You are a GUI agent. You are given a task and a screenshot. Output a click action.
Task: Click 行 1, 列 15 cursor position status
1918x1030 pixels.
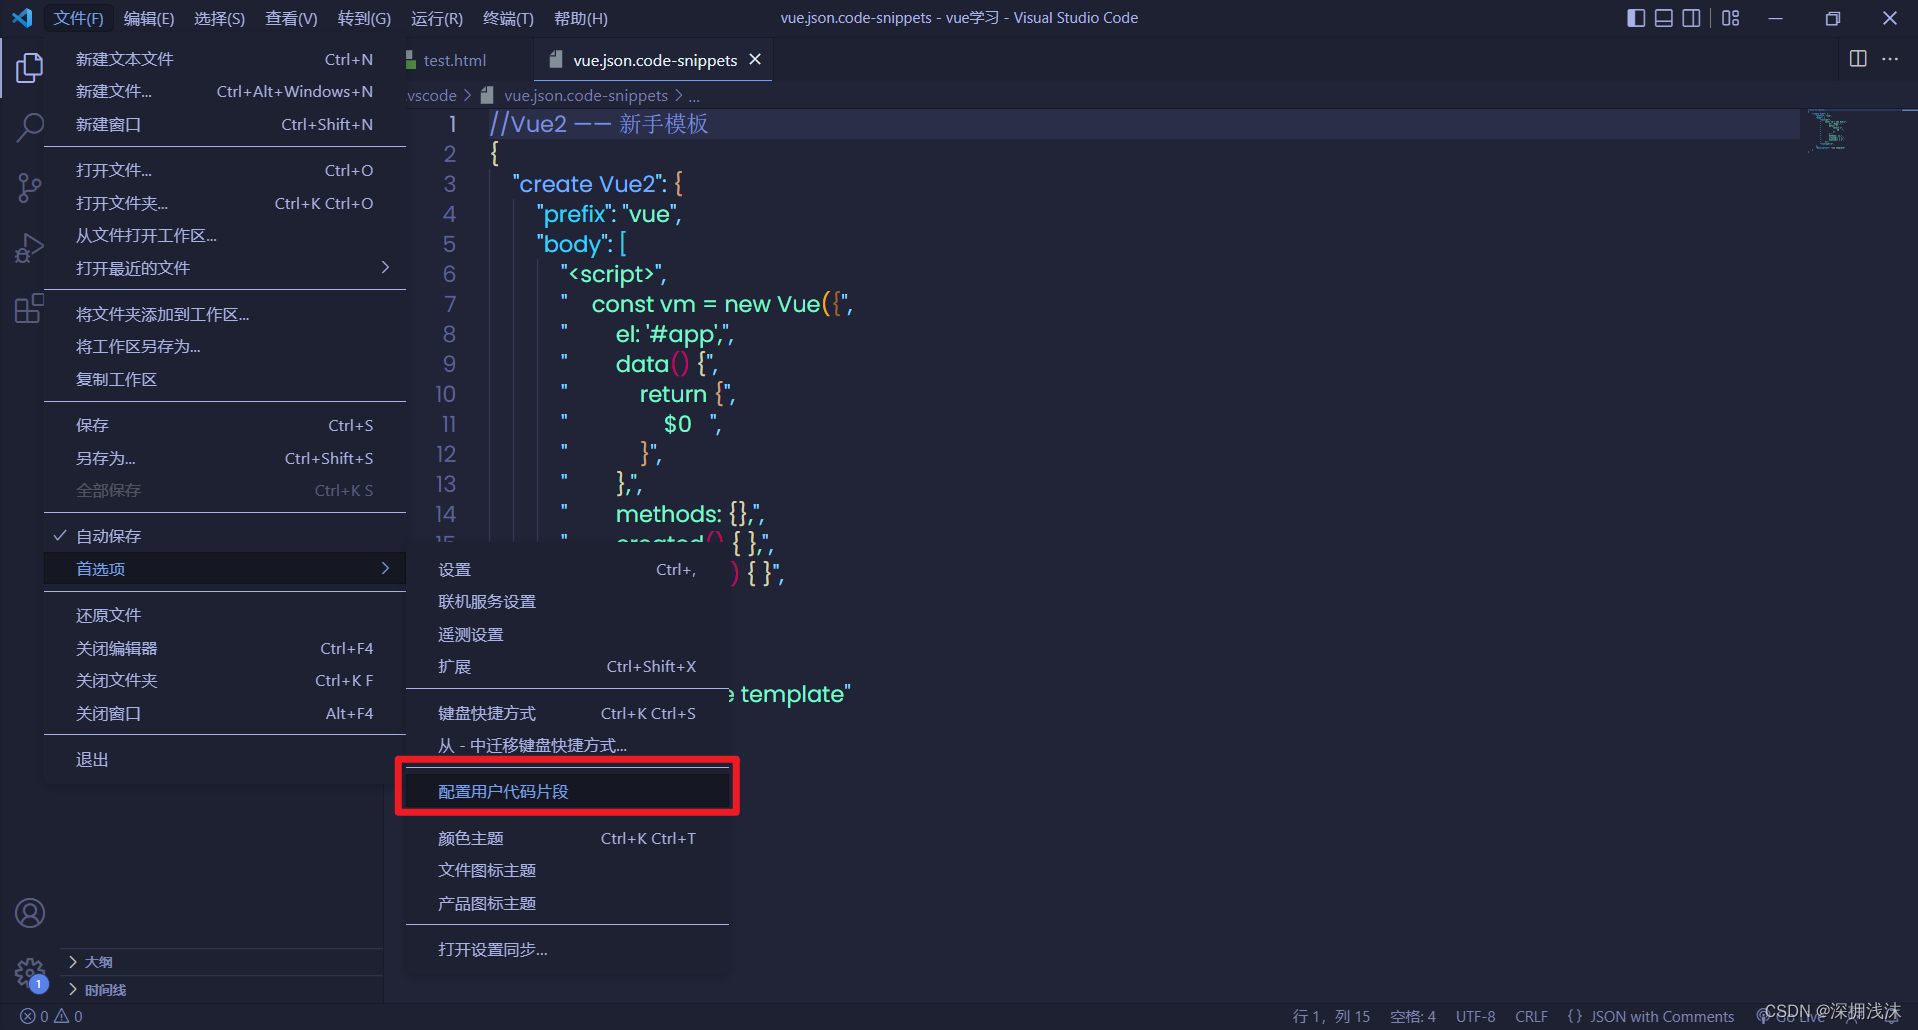(1331, 1016)
